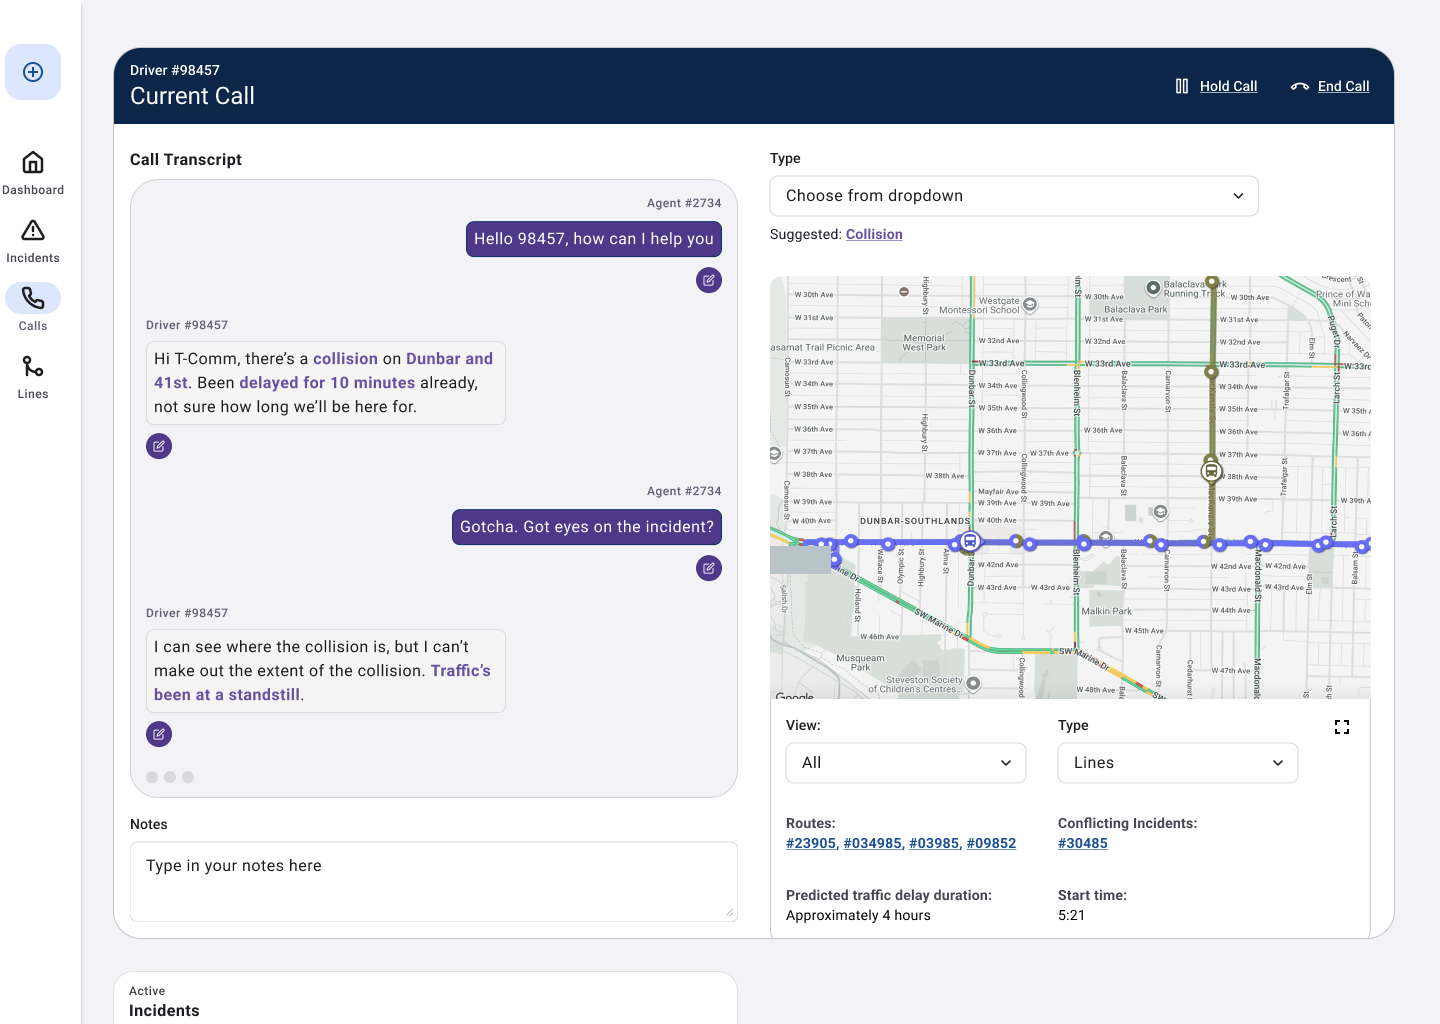1440x1024 pixels.
Task: Open the Calls section
Action: click(x=33, y=309)
